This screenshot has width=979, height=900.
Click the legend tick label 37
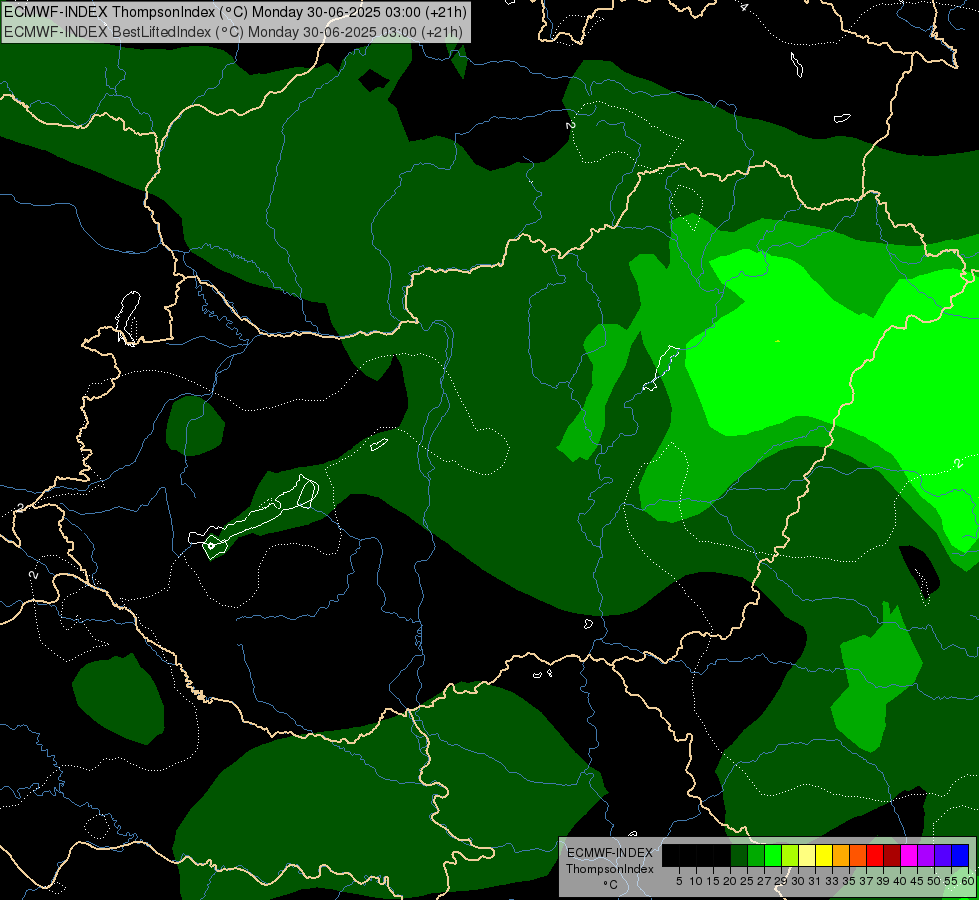point(866,881)
